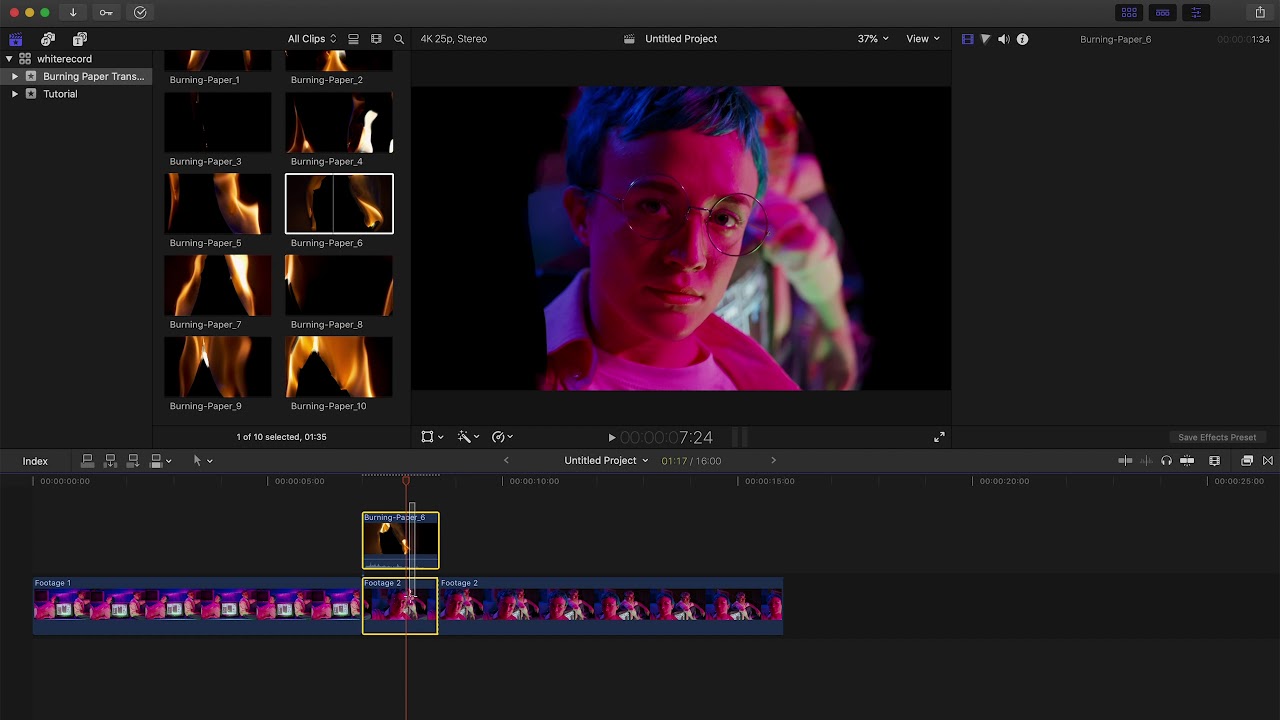Select the Burning-Paper_5 thumbnail
This screenshot has width=1280, height=720.
pos(218,204)
